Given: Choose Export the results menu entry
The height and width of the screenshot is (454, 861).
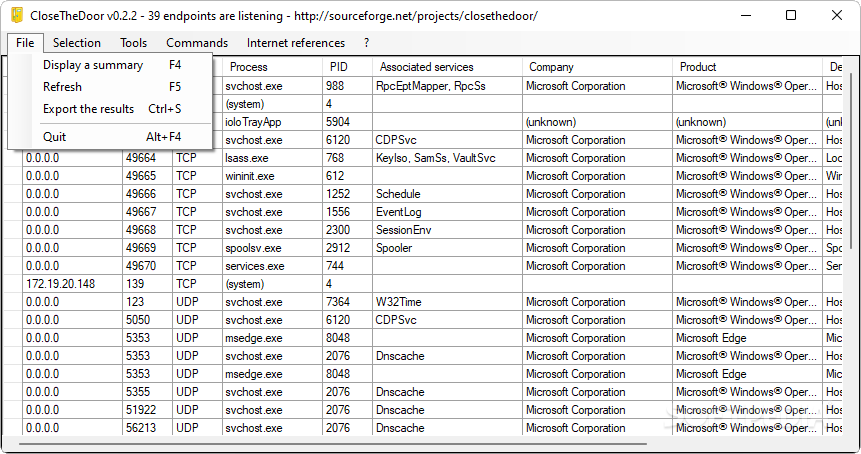Looking at the screenshot, I should (112, 109).
